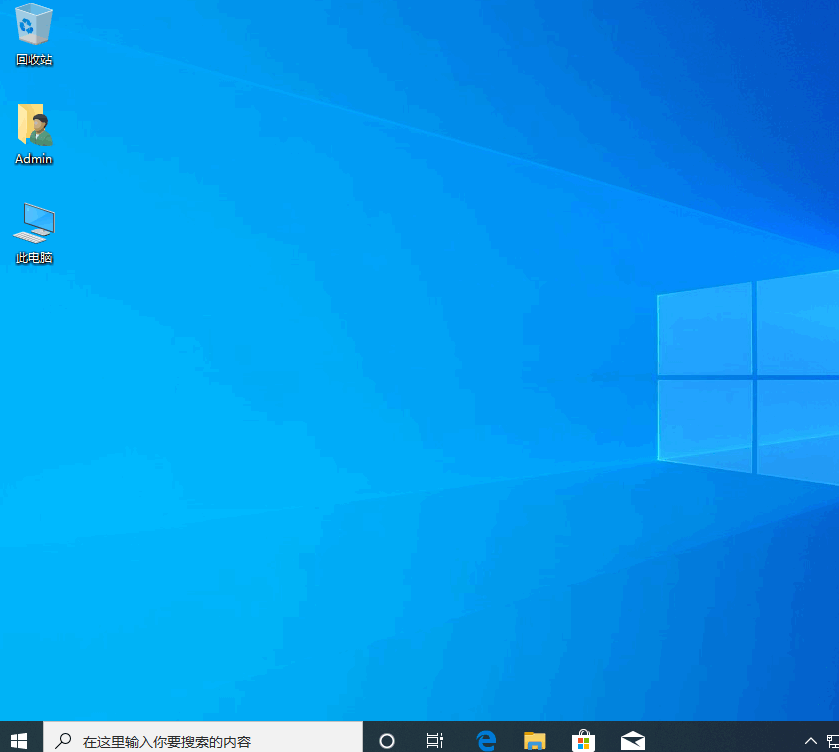
Task: Click the magnifier icon in search box
Action: pos(62,741)
